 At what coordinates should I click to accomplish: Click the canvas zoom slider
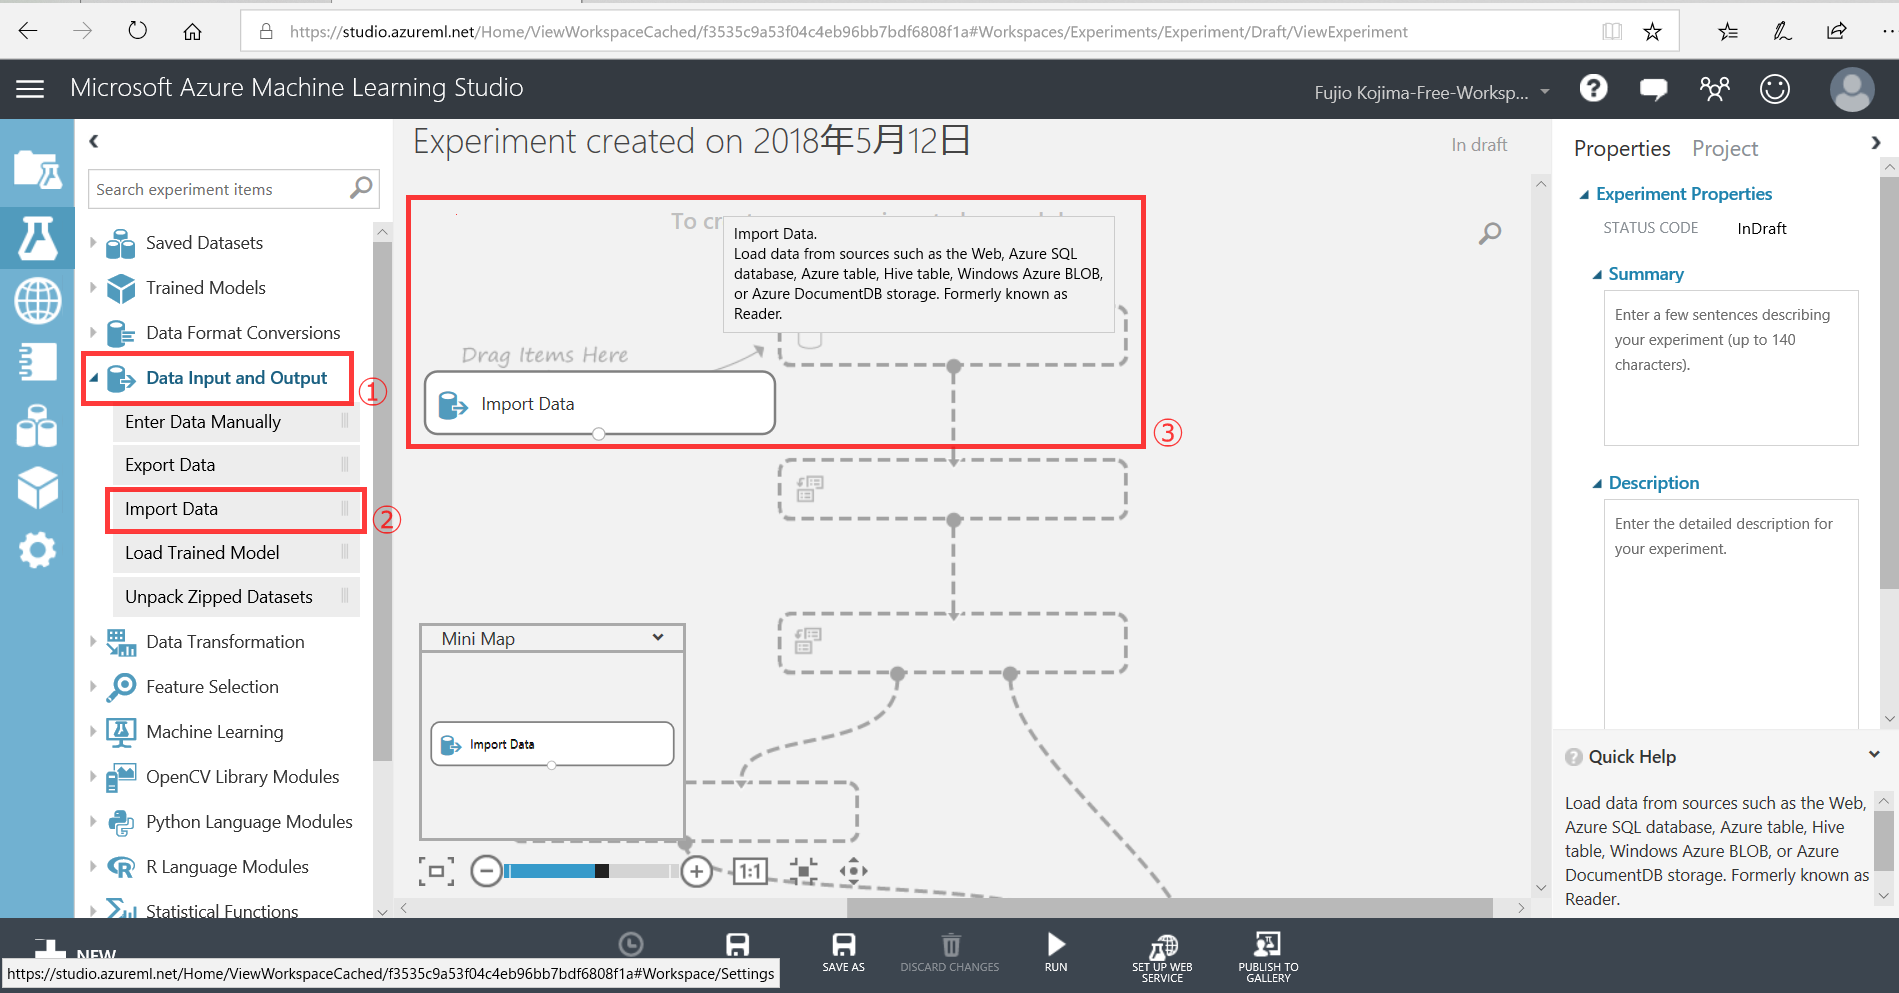(x=592, y=871)
